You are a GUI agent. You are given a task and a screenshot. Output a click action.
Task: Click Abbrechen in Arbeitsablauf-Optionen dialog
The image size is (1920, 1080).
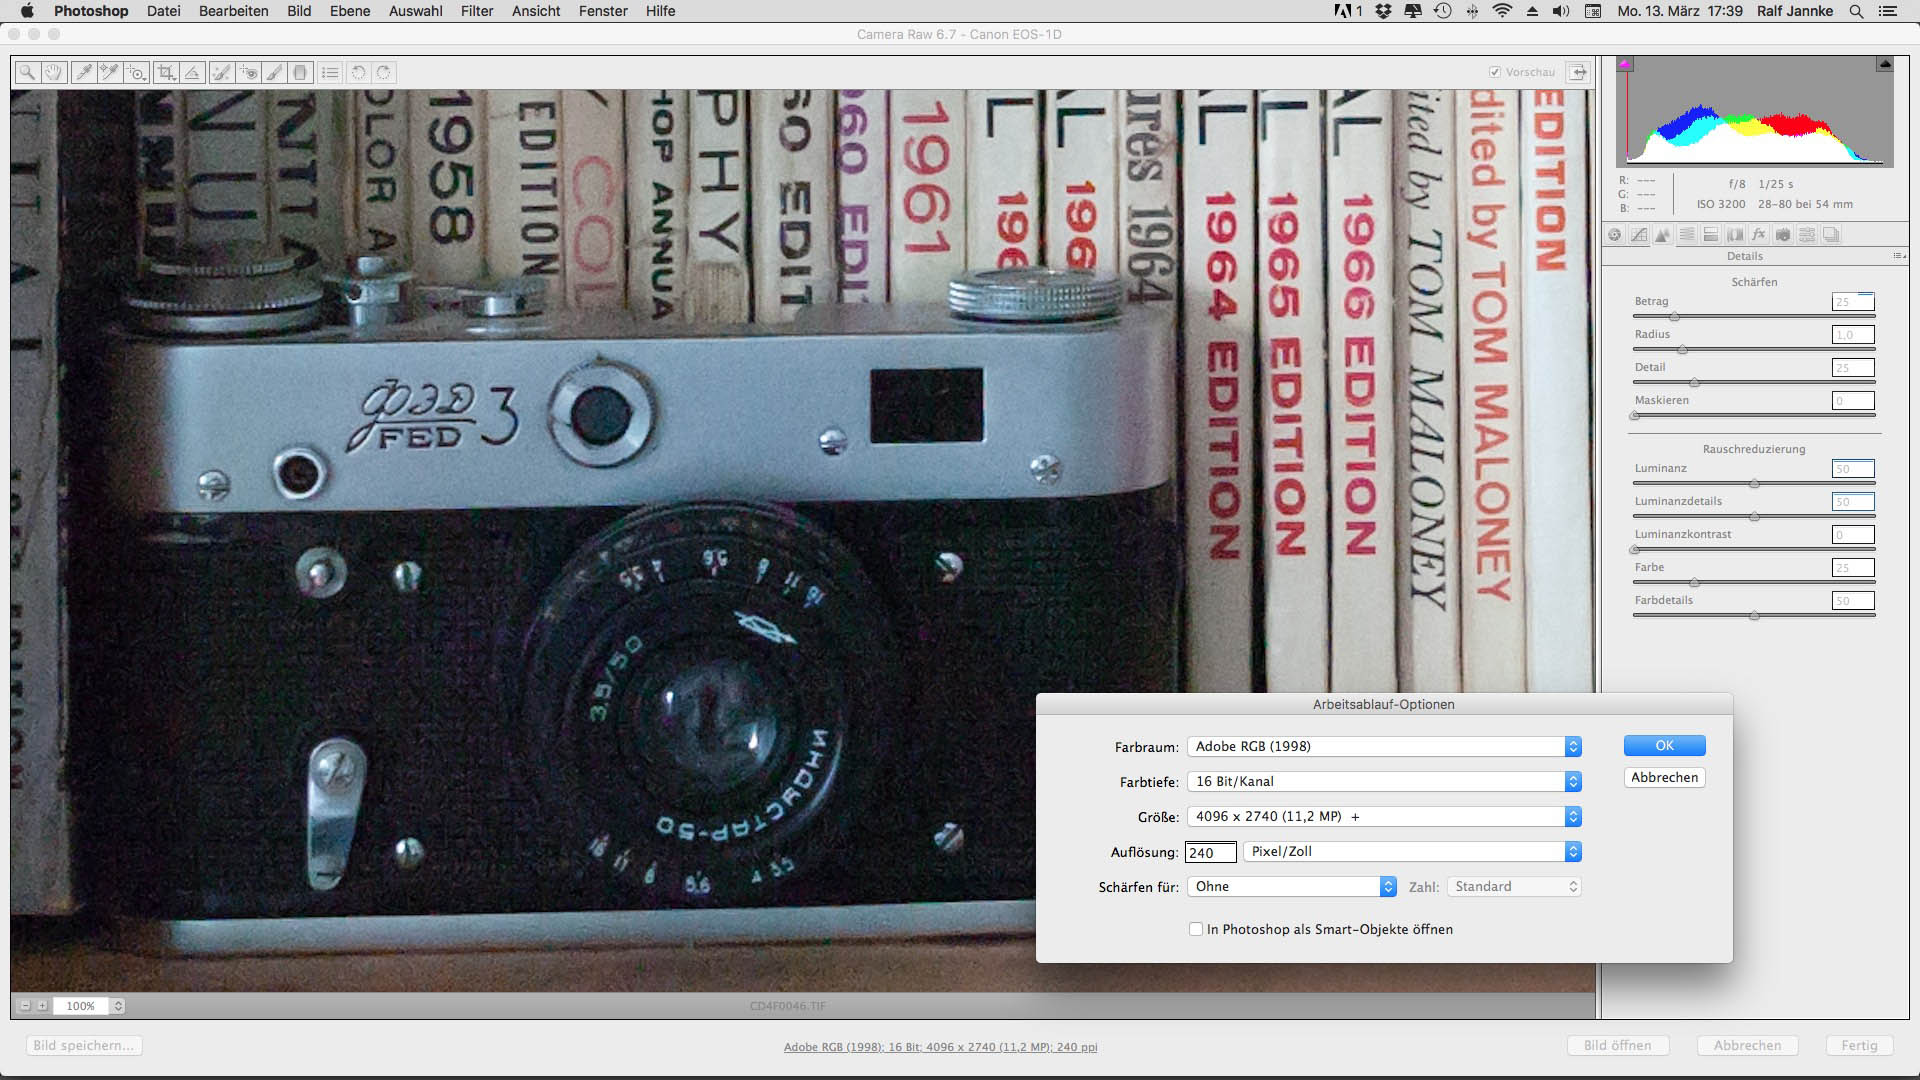1665,778
